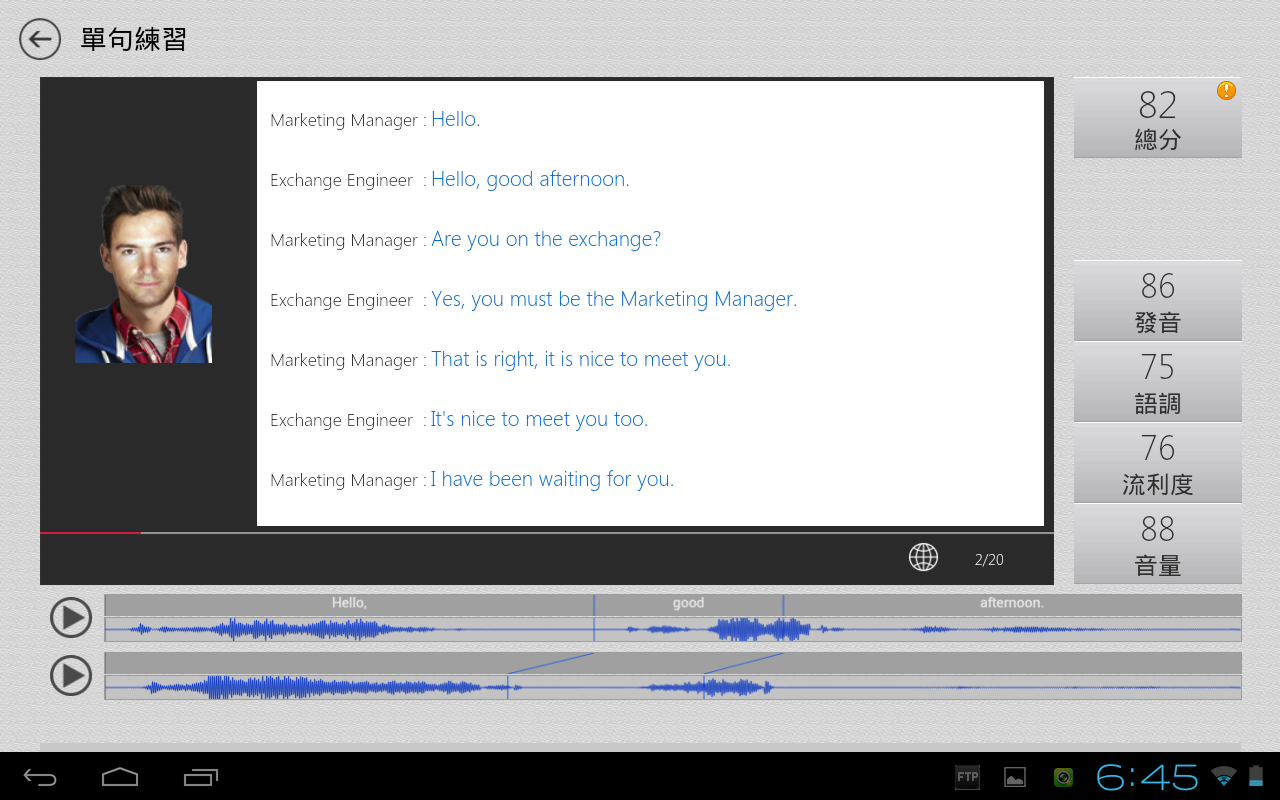Open the 82 總分 total score panel

tap(1157, 118)
